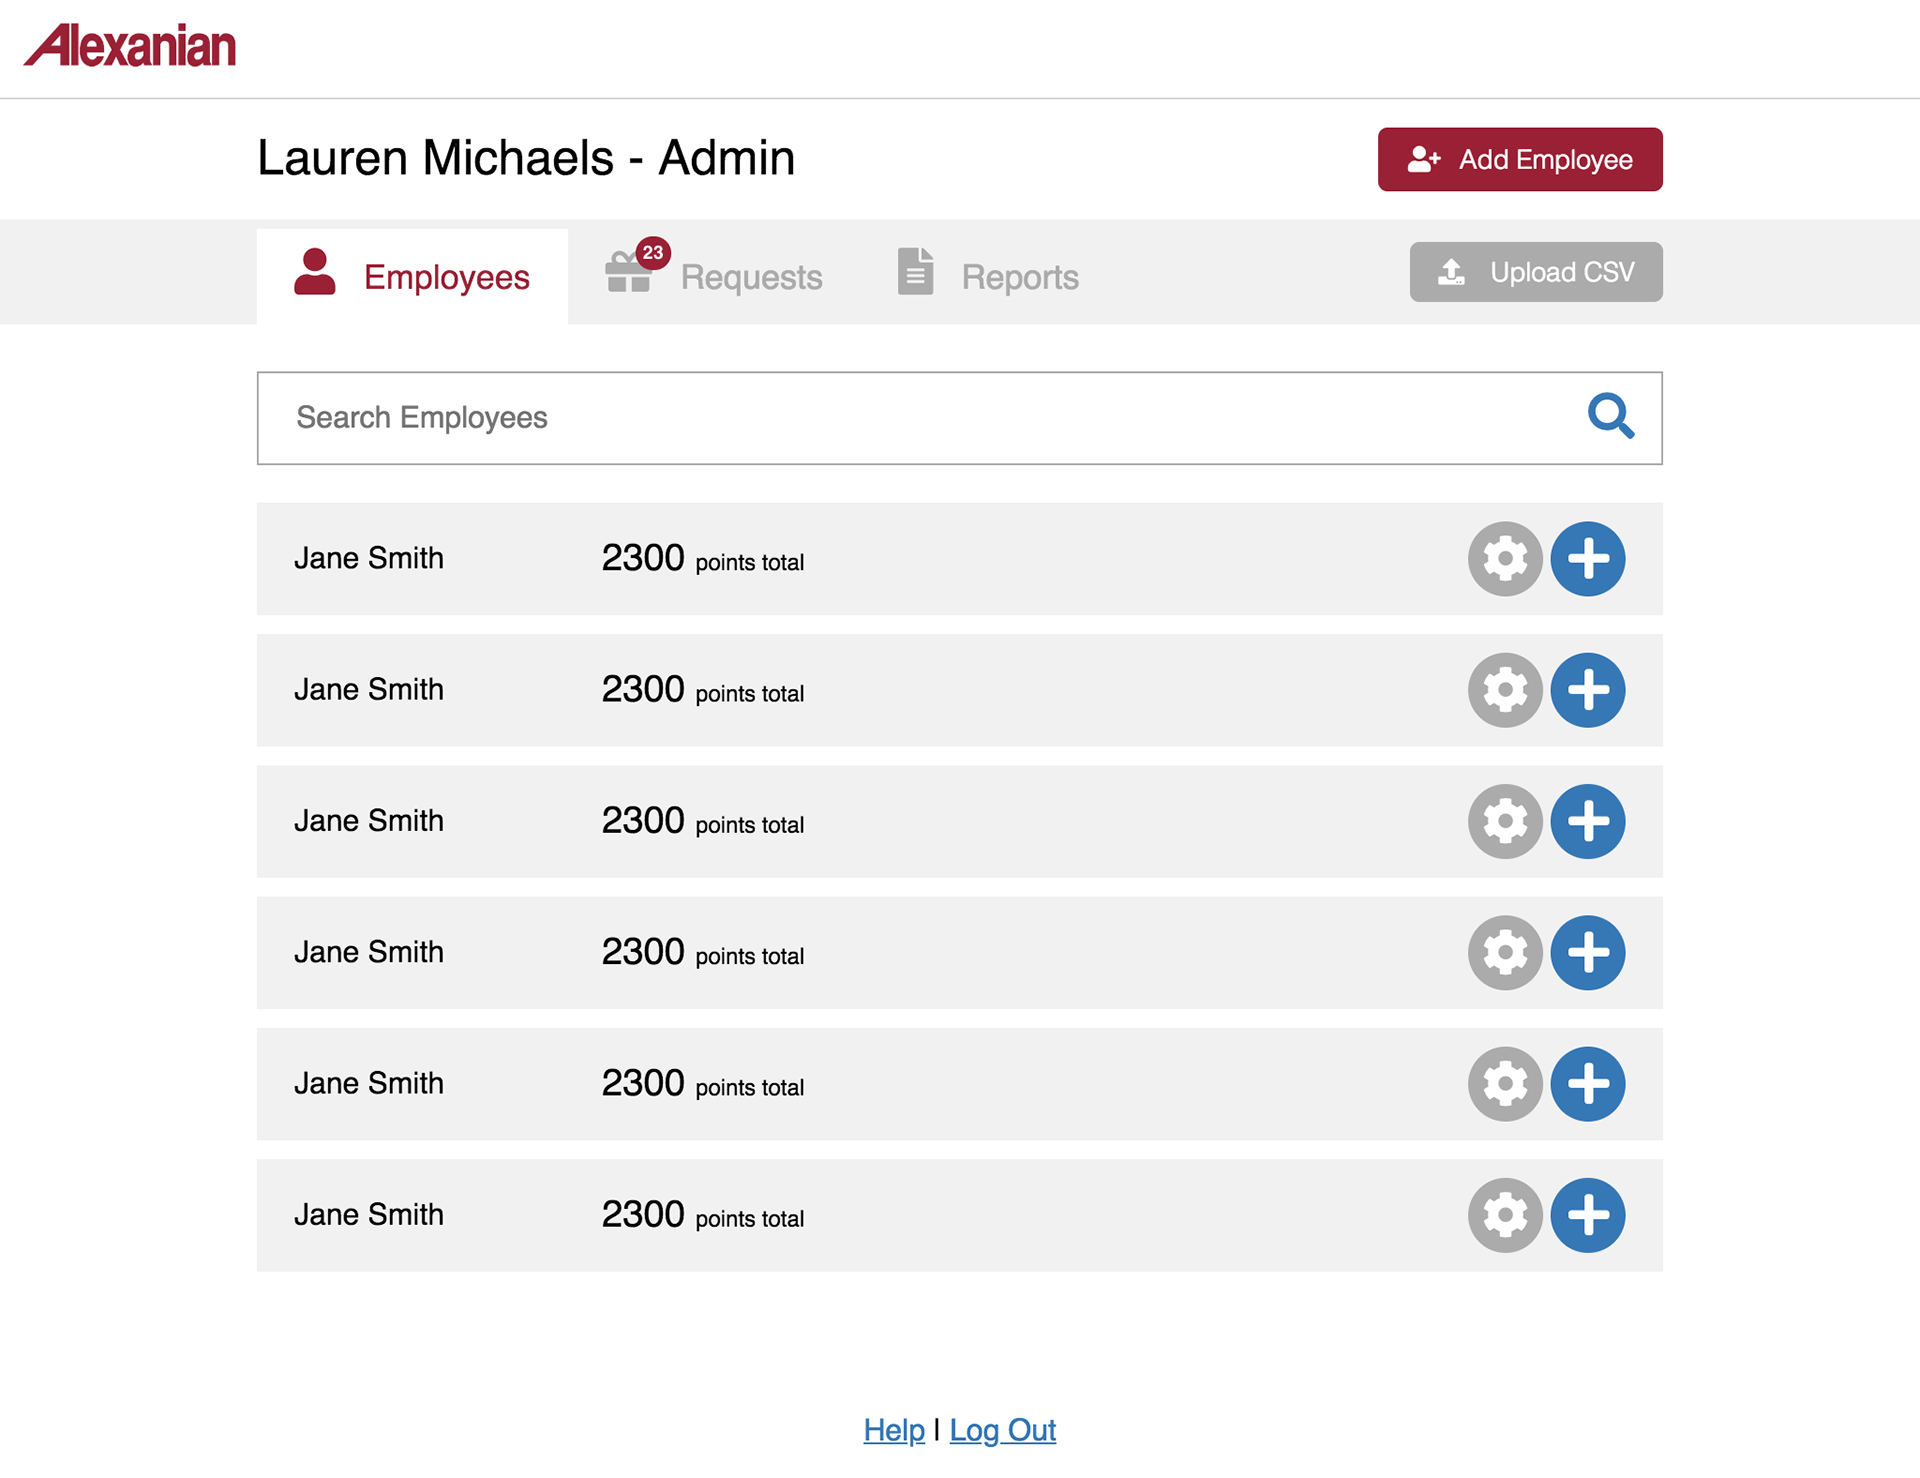Add points to first Jane Smith row
1920x1478 pixels.
(x=1587, y=559)
